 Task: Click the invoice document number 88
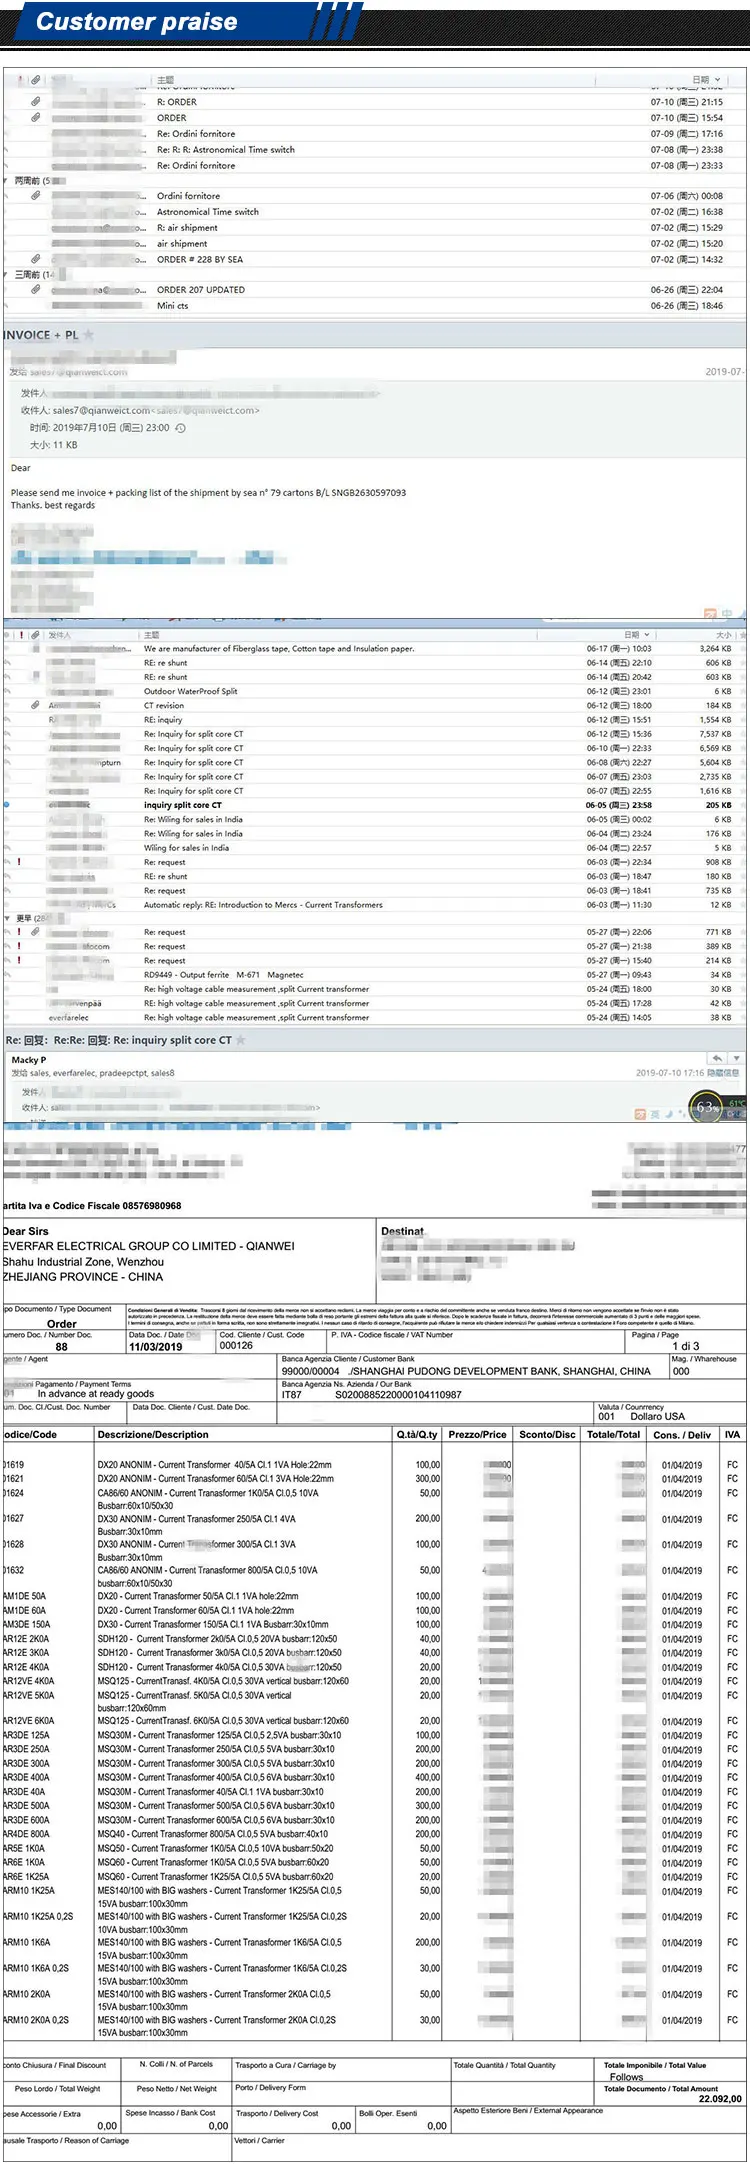pos(61,1347)
